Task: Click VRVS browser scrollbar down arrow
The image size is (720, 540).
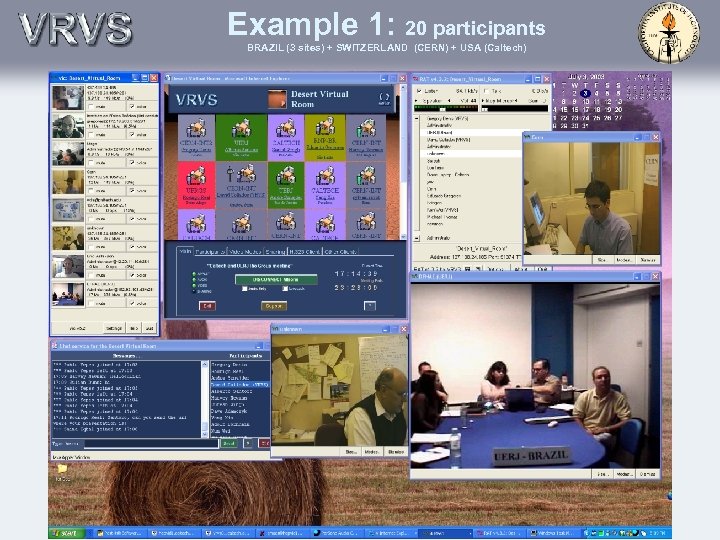Action: point(403,236)
